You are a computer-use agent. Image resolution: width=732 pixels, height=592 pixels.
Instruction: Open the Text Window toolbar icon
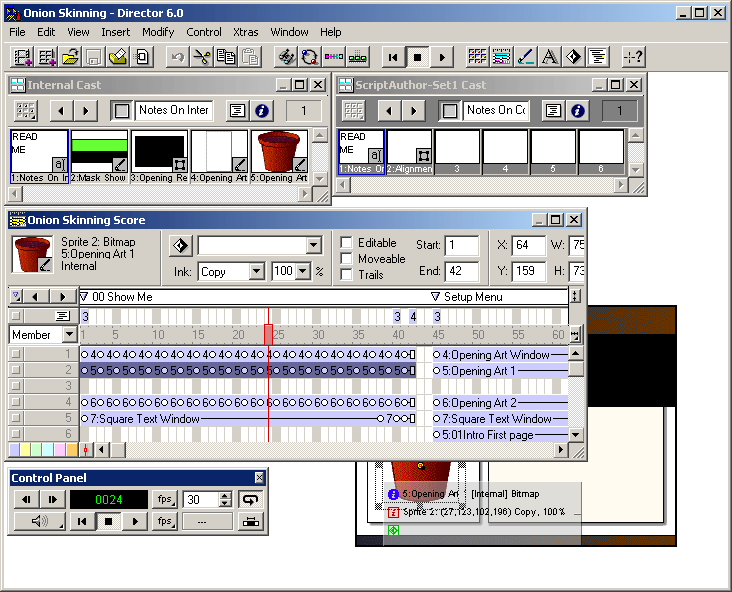click(549, 57)
